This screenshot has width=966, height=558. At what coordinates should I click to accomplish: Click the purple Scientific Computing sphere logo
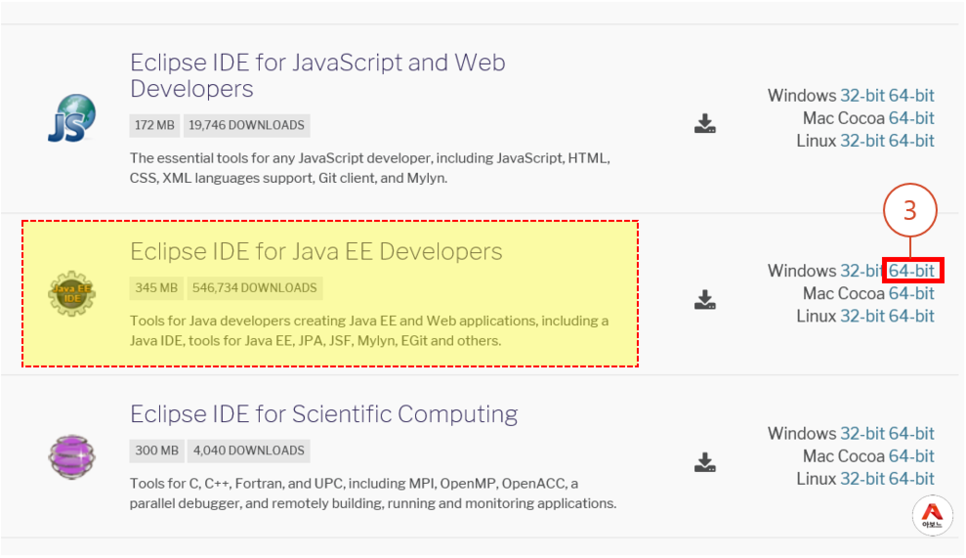(x=72, y=457)
